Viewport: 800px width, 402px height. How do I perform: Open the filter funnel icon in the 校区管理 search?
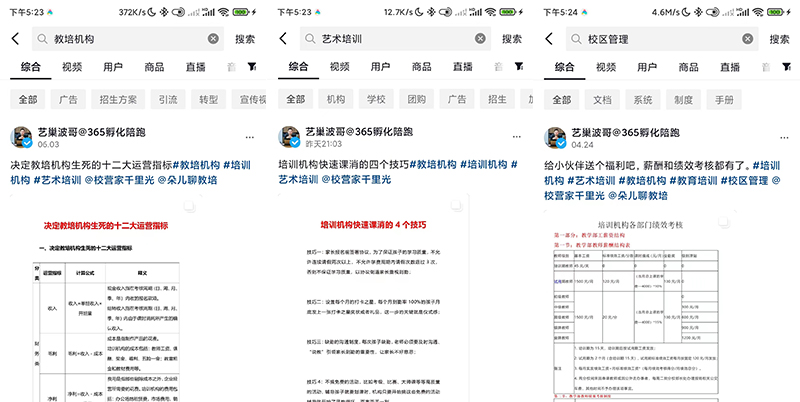click(x=786, y=67)
